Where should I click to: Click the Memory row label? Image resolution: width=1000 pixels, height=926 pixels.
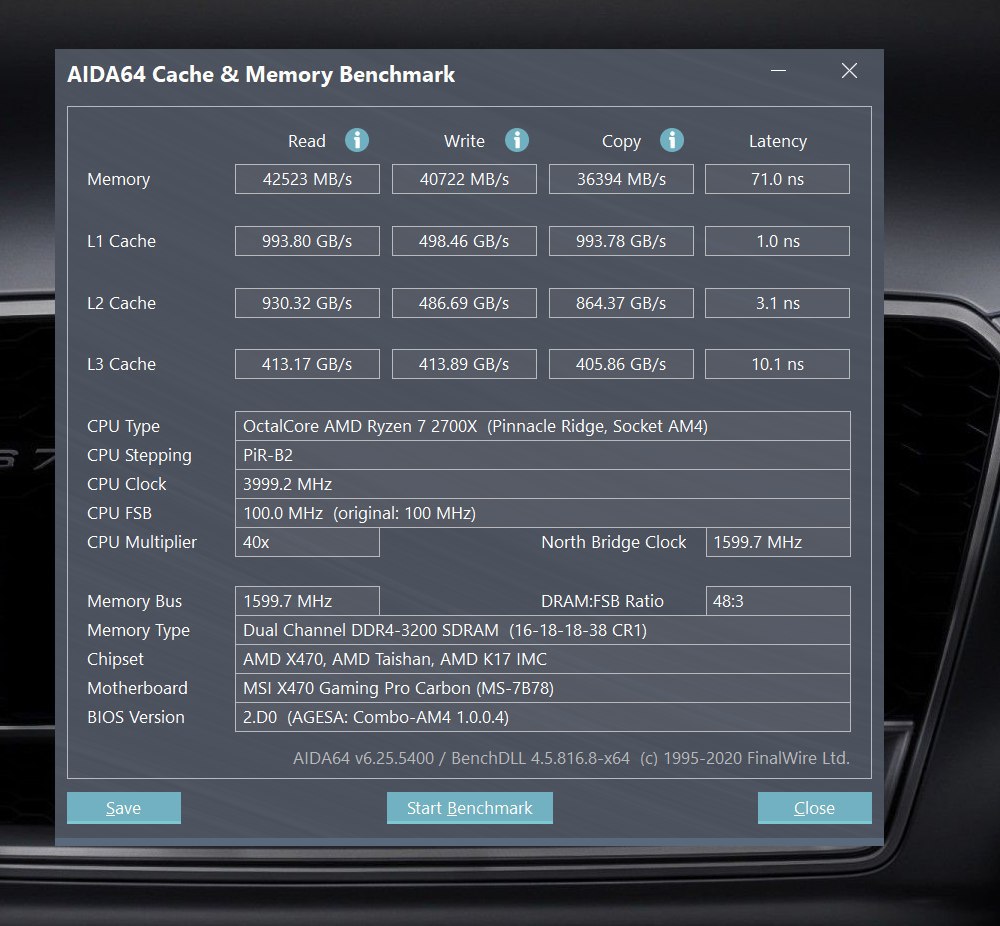tap(119, 180)
